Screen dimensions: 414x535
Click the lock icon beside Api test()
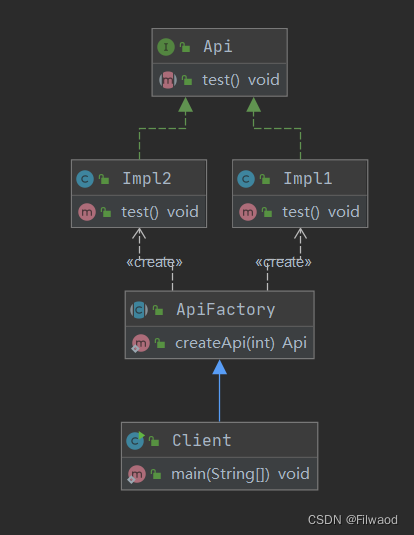click(x=187, y=80)
